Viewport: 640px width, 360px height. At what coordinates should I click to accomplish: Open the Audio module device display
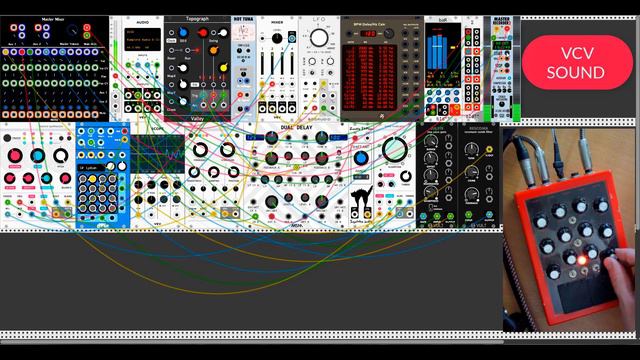tap(142, 40)
